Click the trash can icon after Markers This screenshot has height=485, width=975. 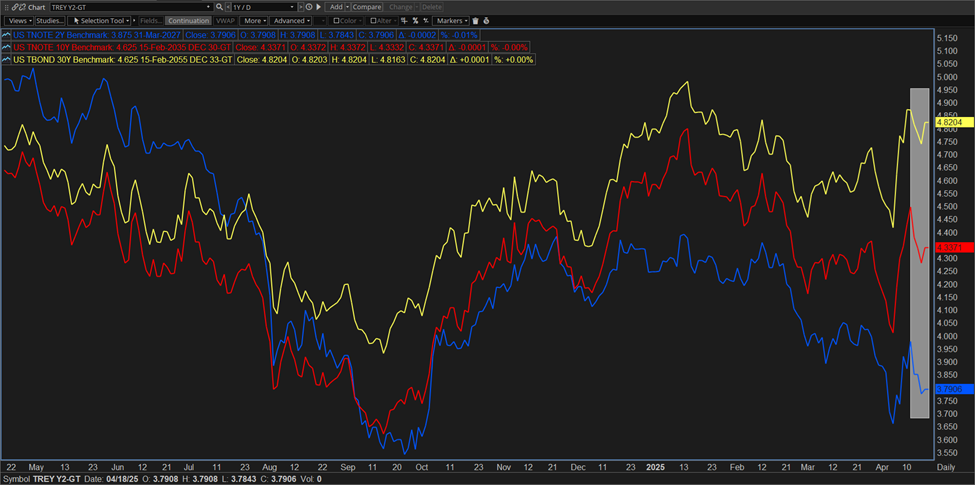click(474, 20)
